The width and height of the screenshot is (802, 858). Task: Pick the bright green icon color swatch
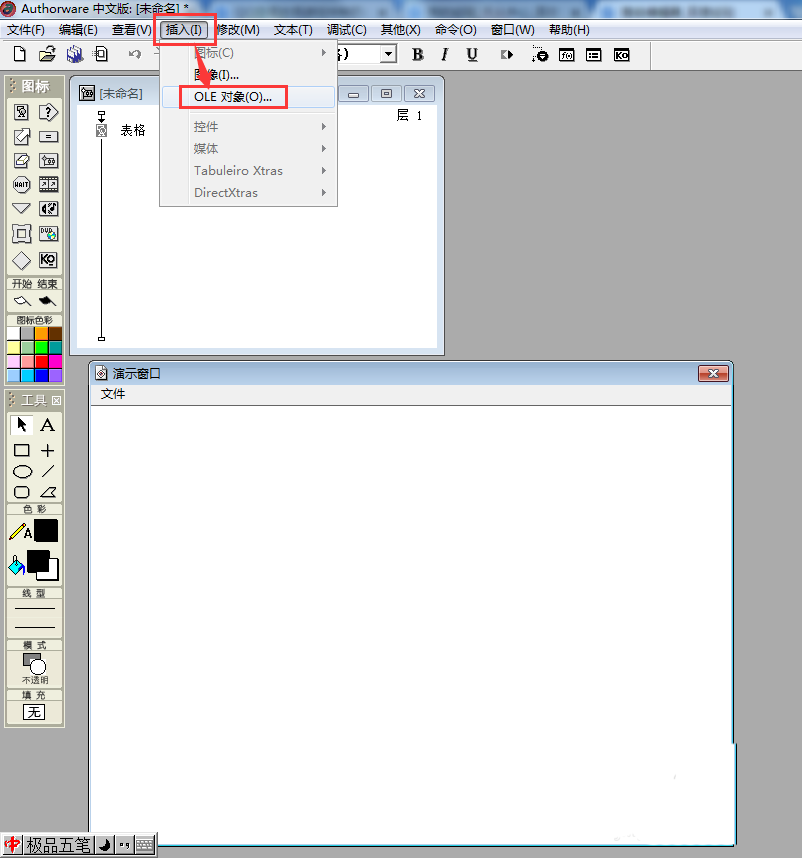[42, 347]
